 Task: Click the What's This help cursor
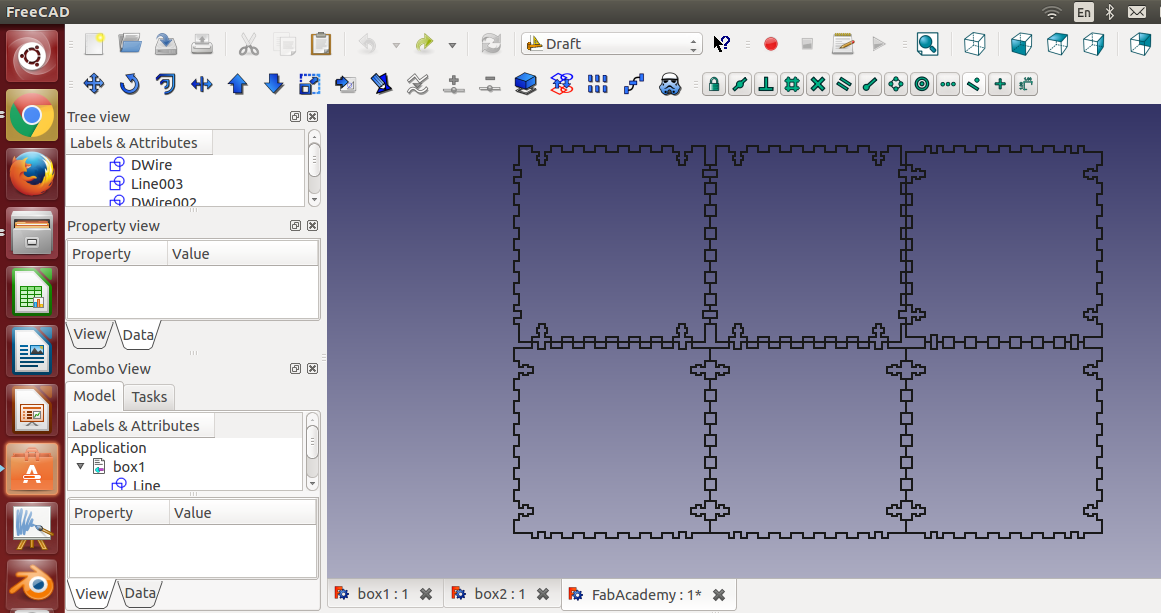point(721,44)
